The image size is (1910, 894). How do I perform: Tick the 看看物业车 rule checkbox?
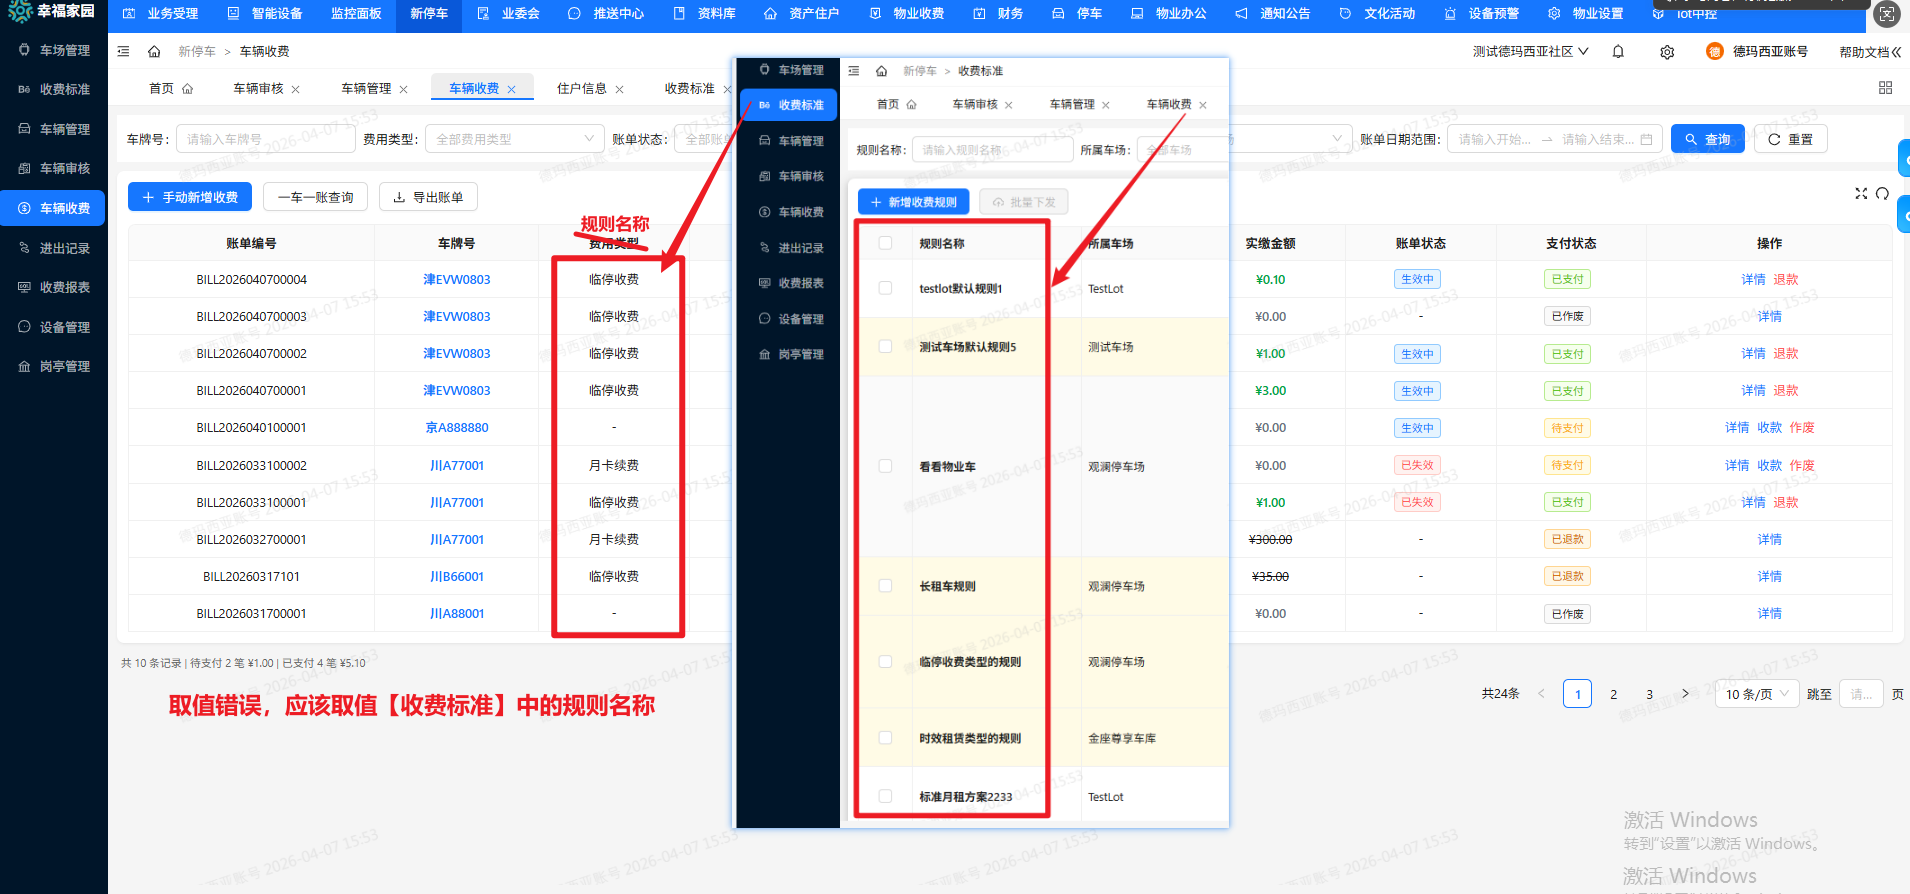[x=885, y=466]
